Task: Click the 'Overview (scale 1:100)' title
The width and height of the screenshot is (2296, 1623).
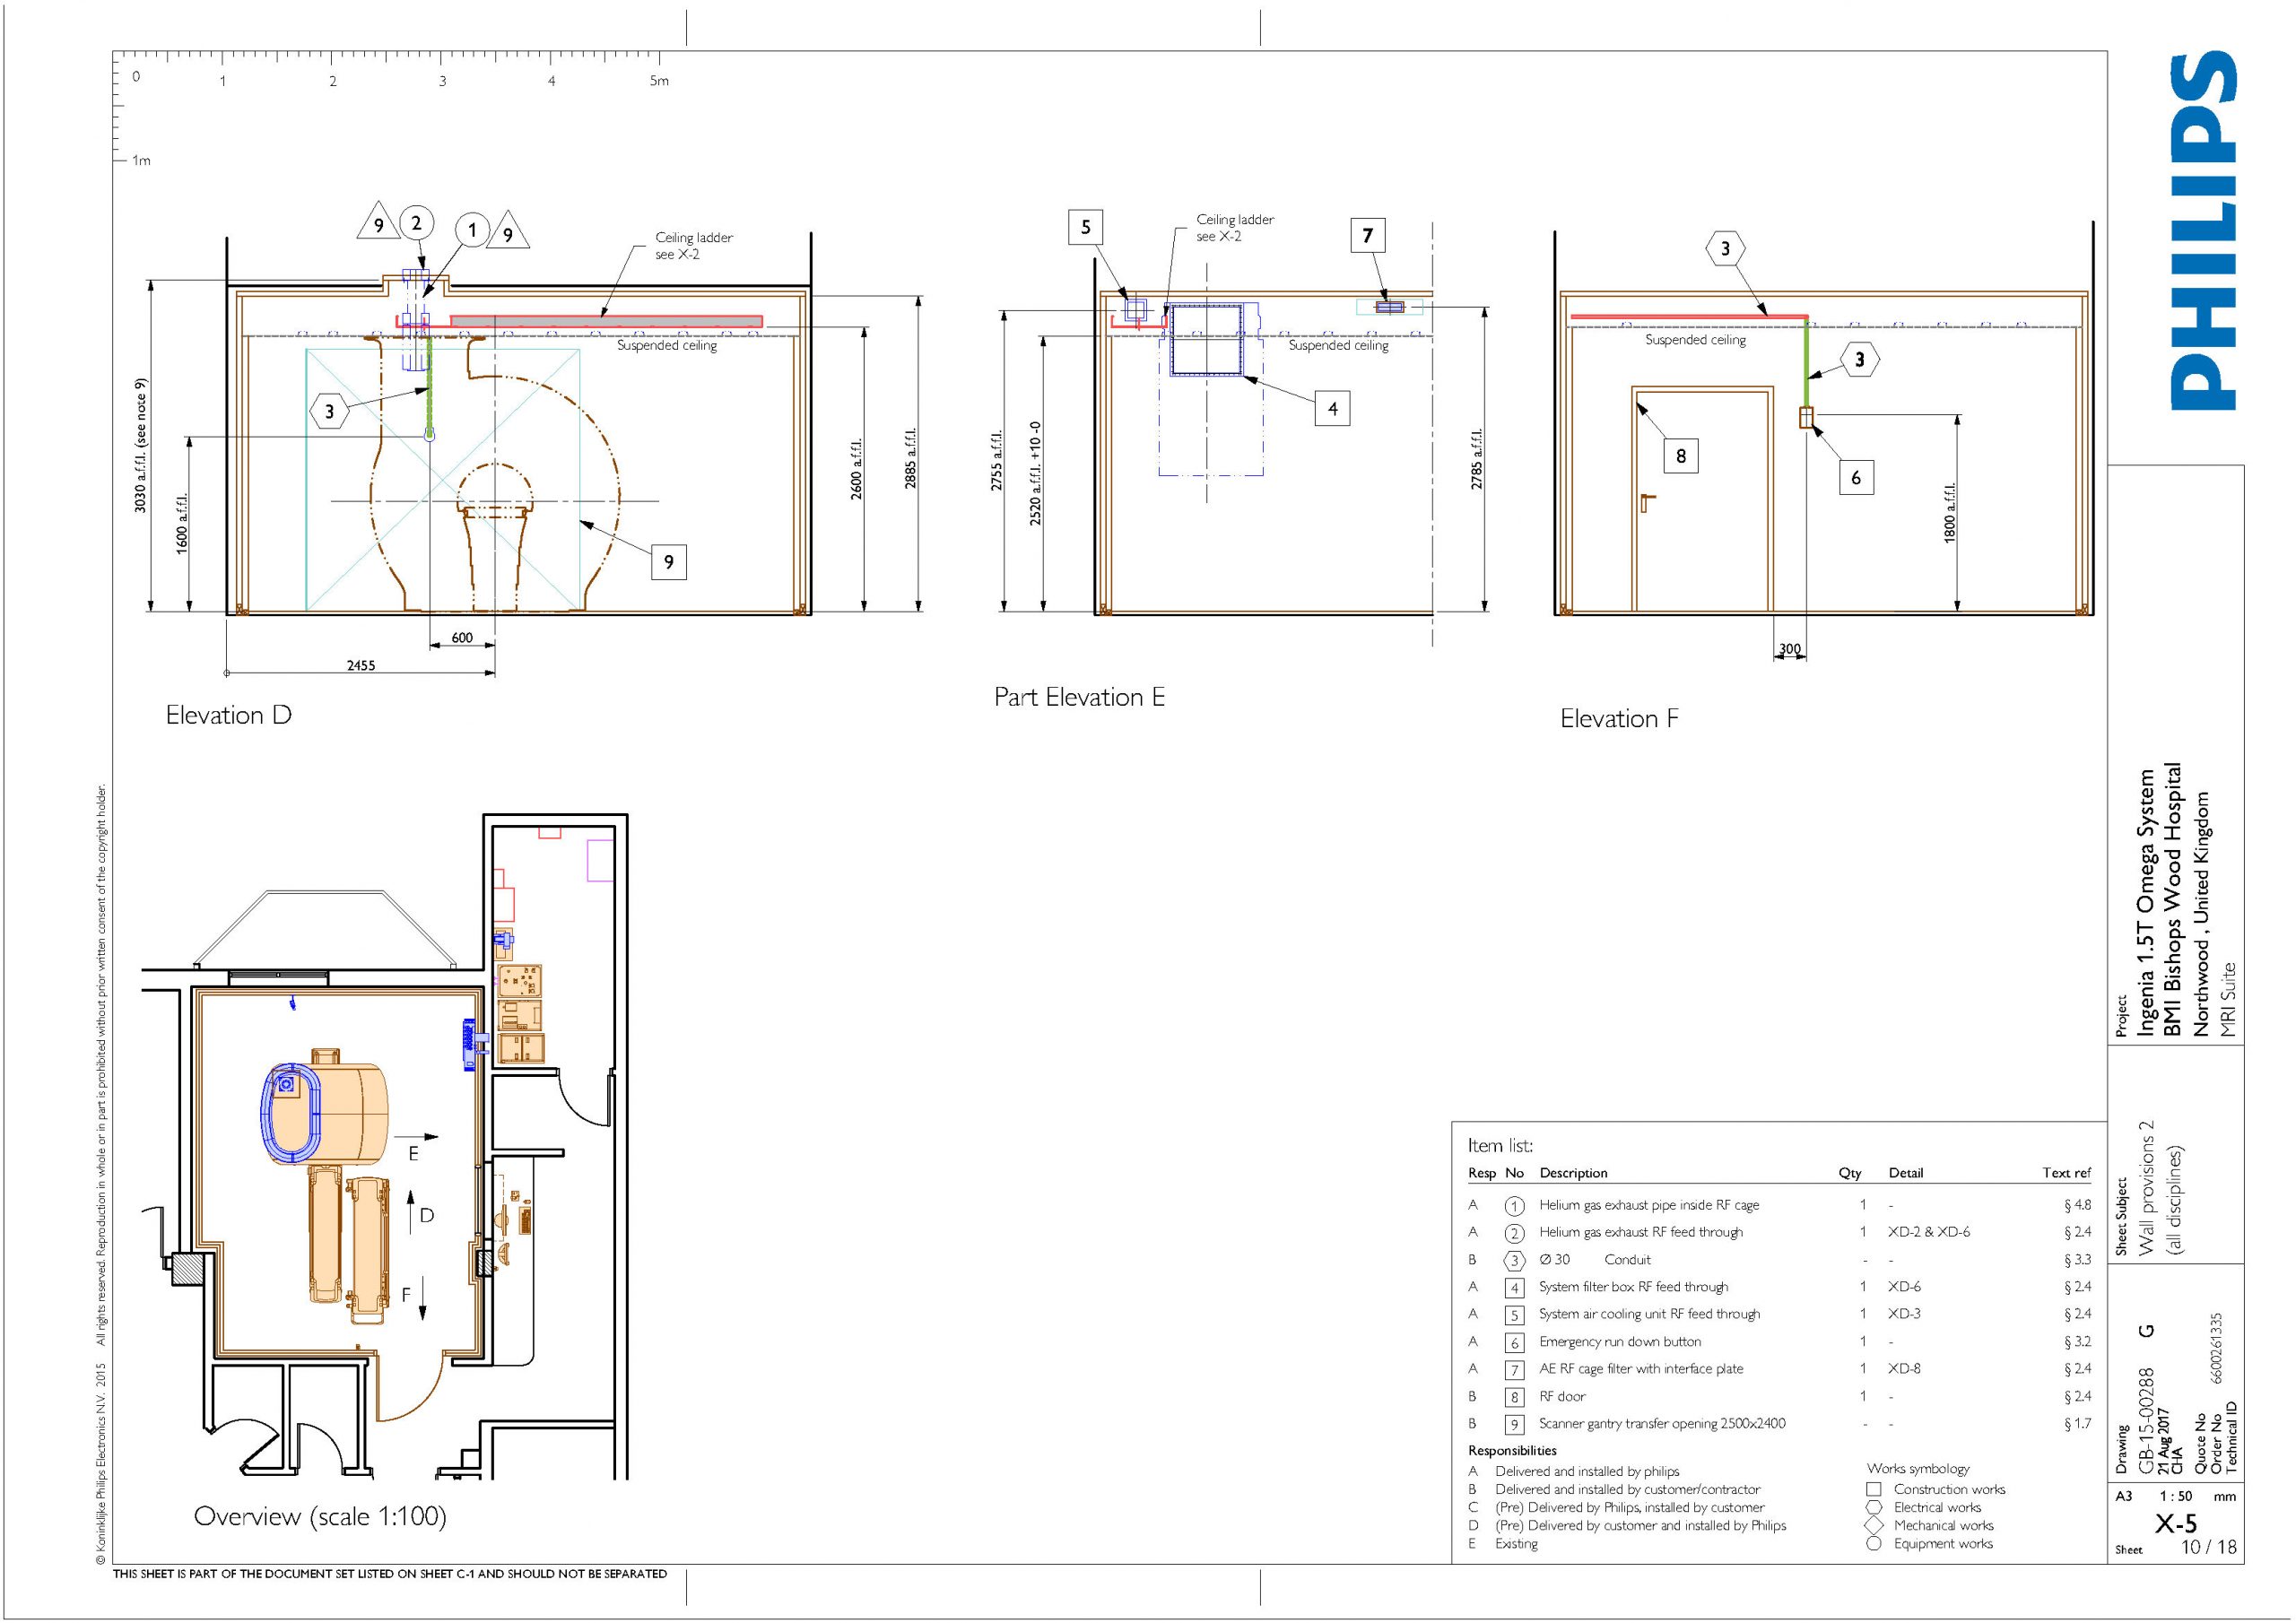Action: tap(320, 1516)
